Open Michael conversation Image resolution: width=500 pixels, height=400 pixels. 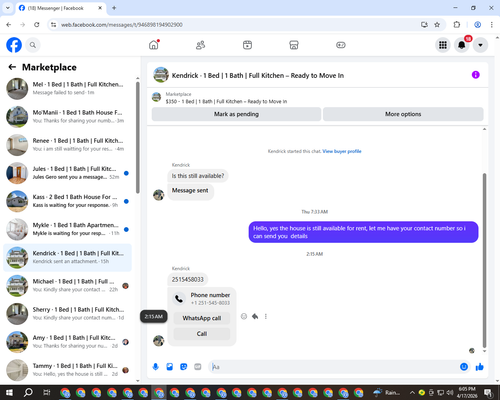[67, 285]
